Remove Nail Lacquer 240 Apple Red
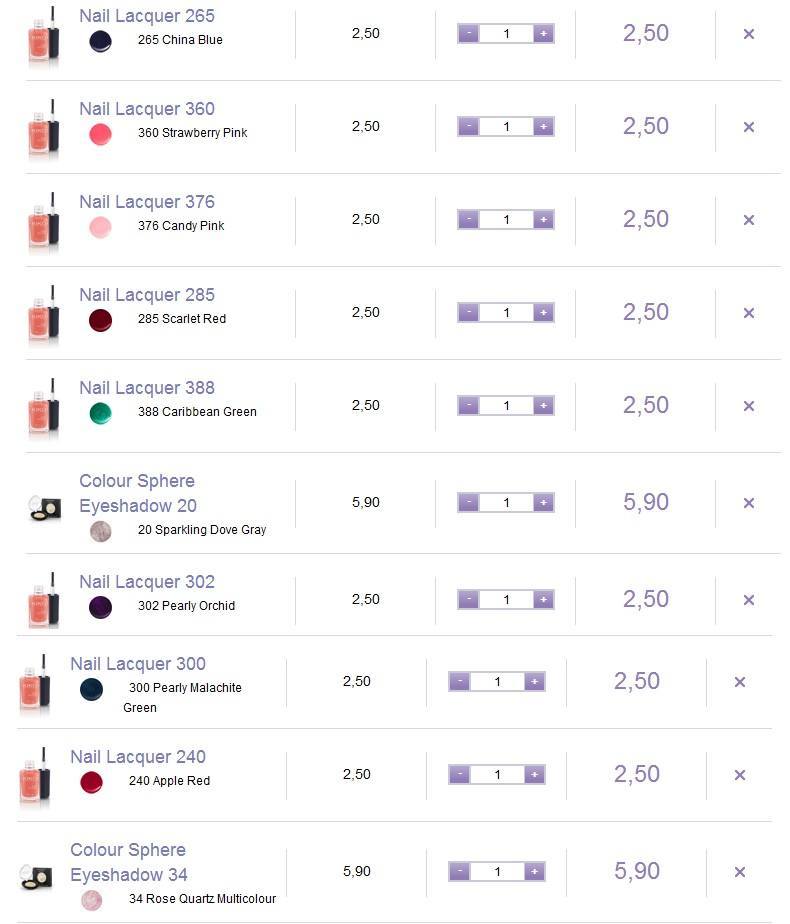Image resolution: width=790 pixels, height=924 pixels. [740, 775]
